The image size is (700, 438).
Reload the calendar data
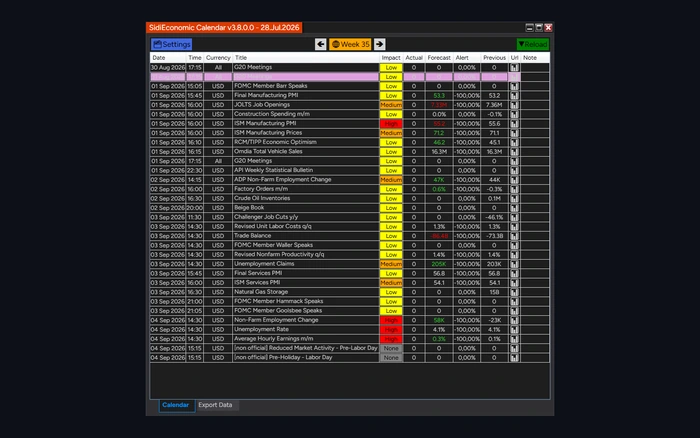tap(533, 44)
